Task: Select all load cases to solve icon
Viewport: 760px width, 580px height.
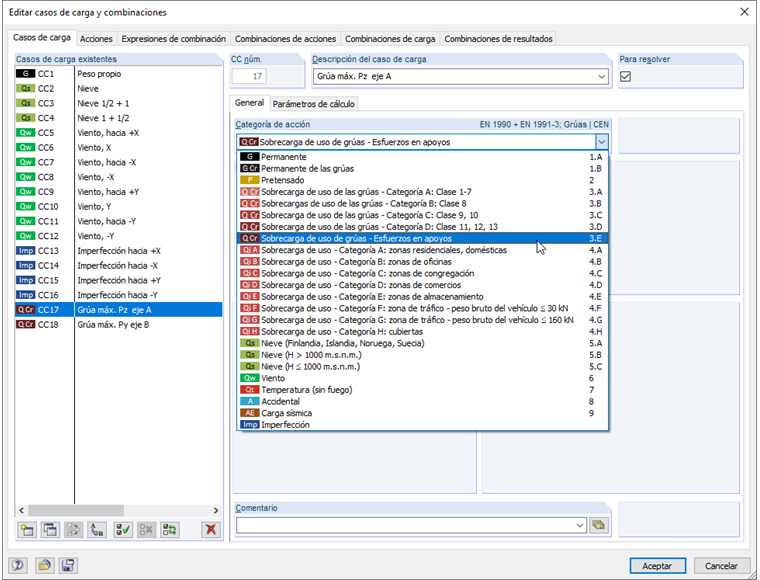Action: pos(123,530)
